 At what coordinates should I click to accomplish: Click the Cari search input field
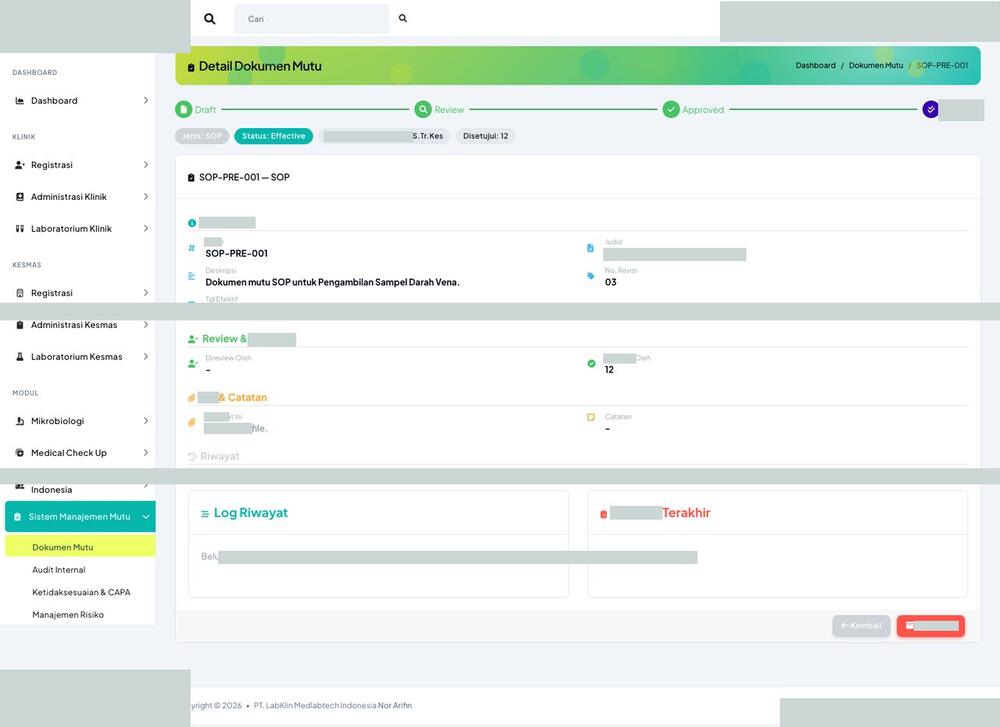point(312,18)
